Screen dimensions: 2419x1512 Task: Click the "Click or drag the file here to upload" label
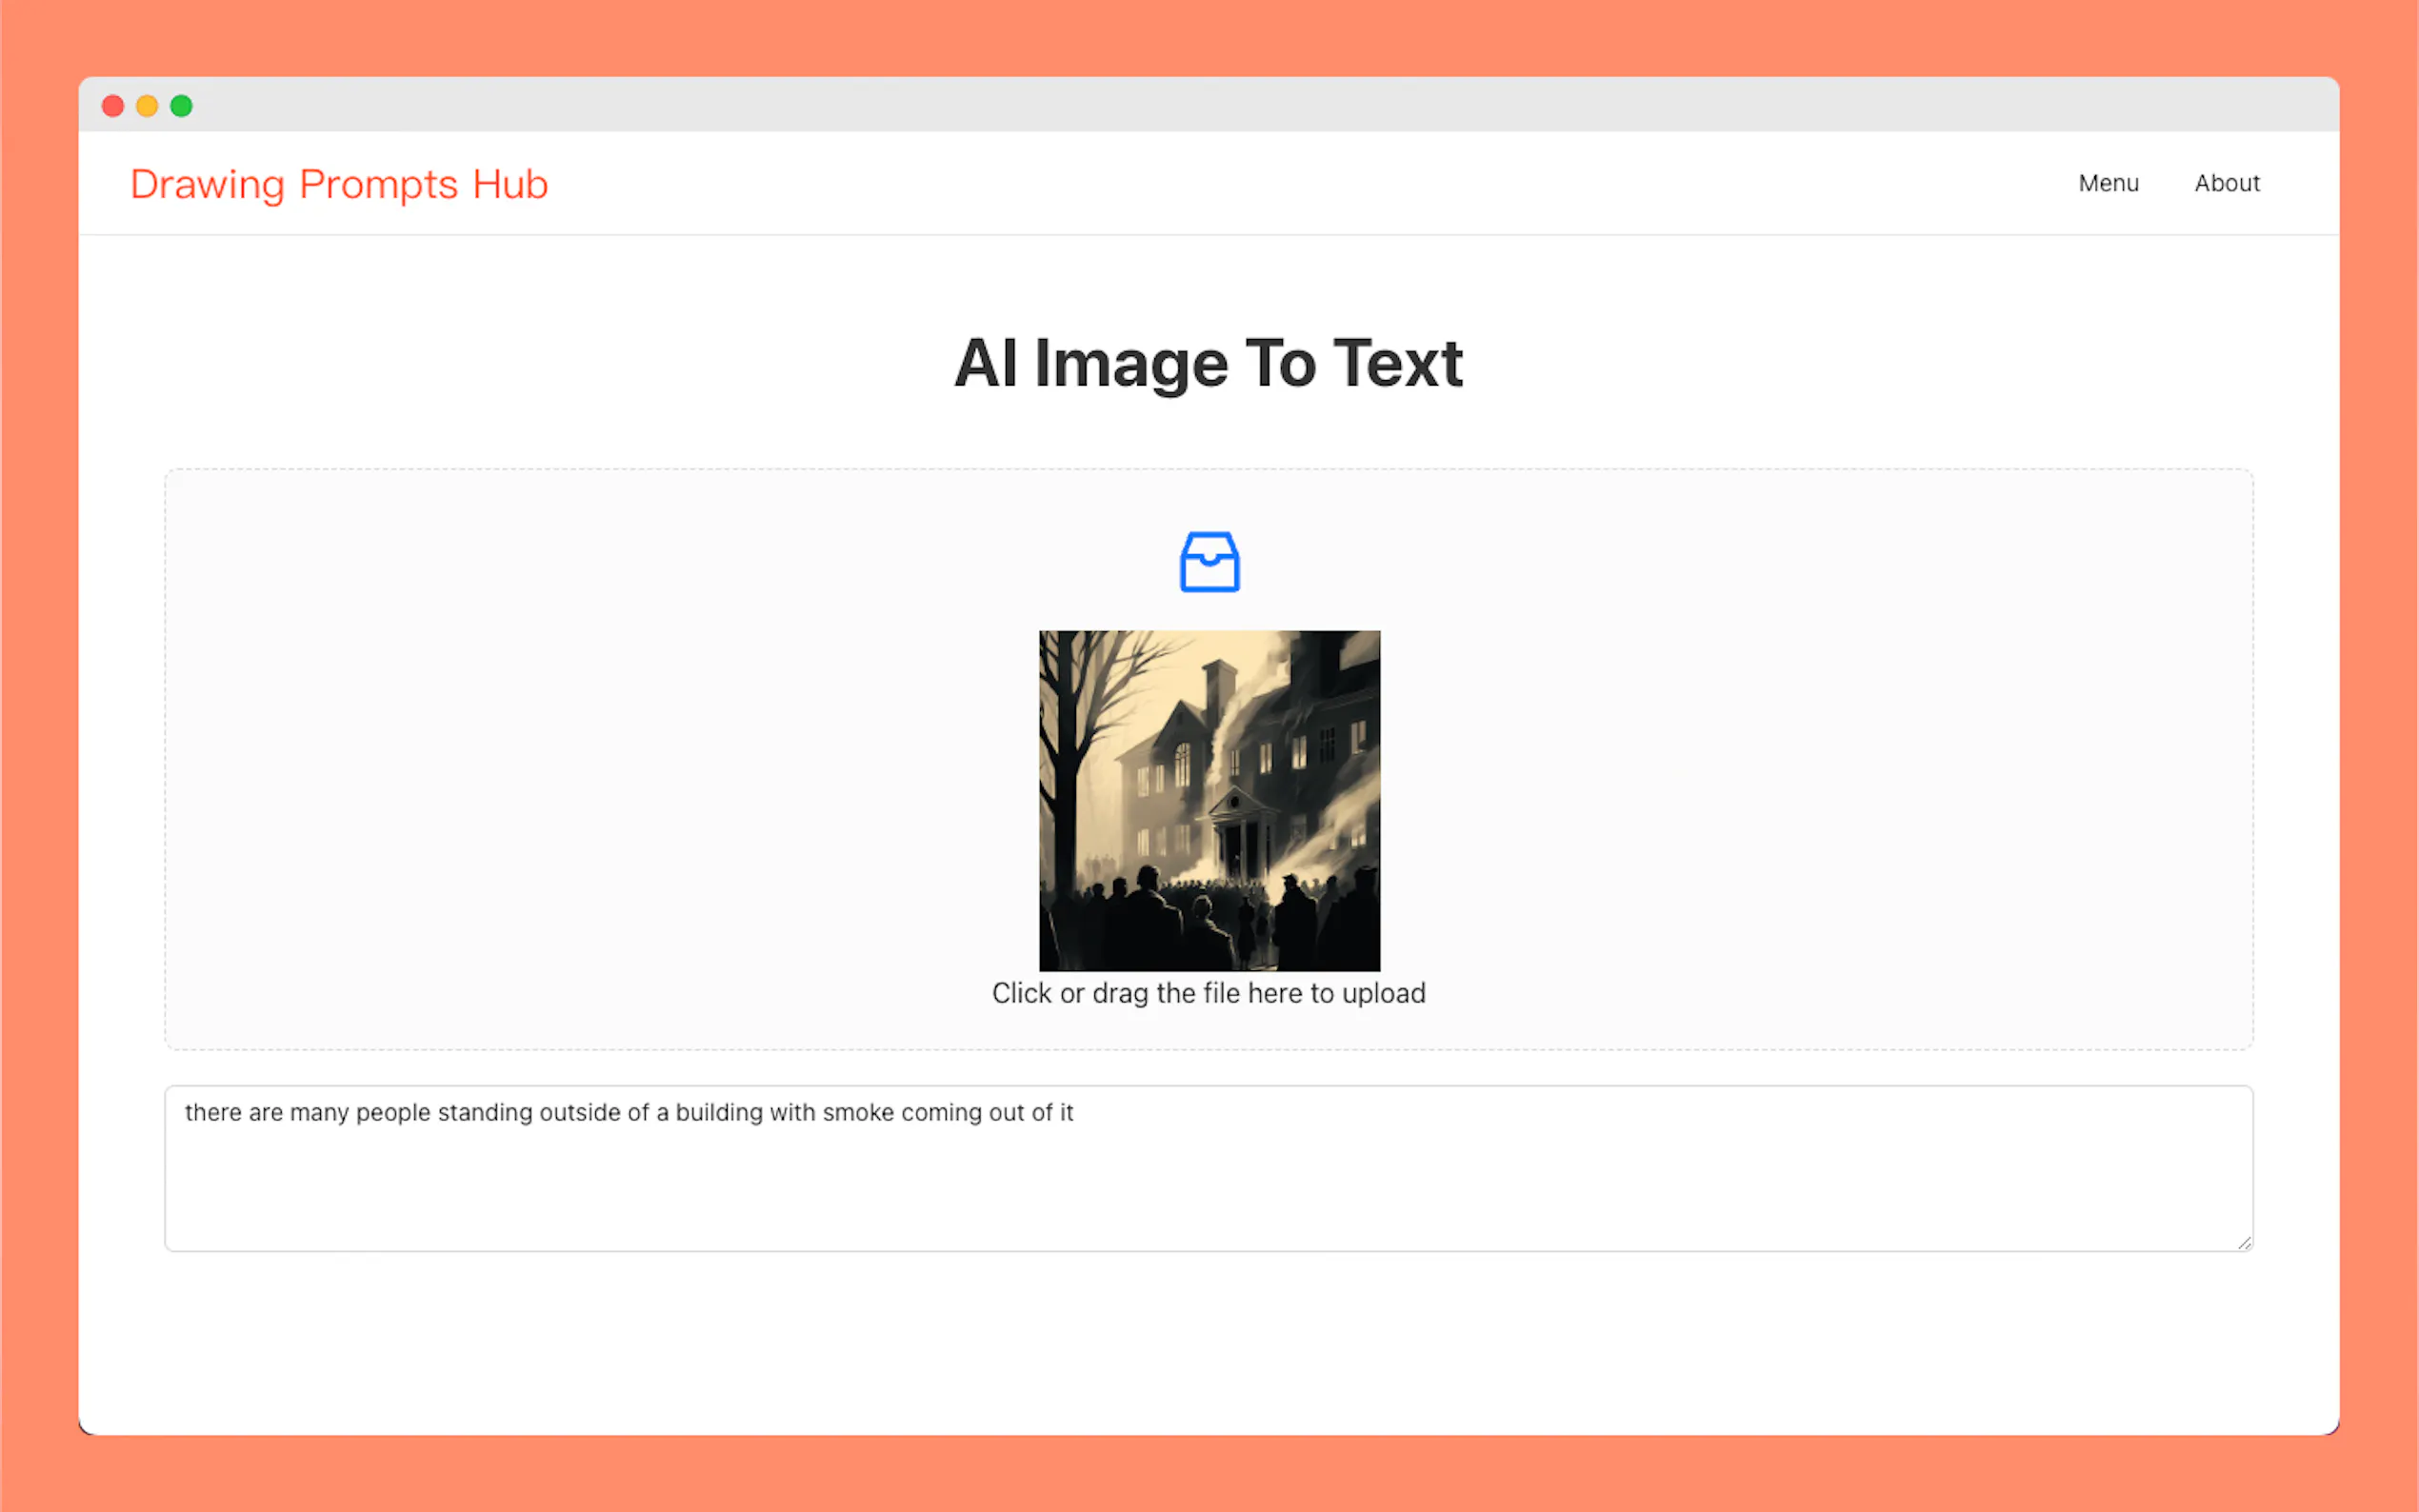[1209, 993]
